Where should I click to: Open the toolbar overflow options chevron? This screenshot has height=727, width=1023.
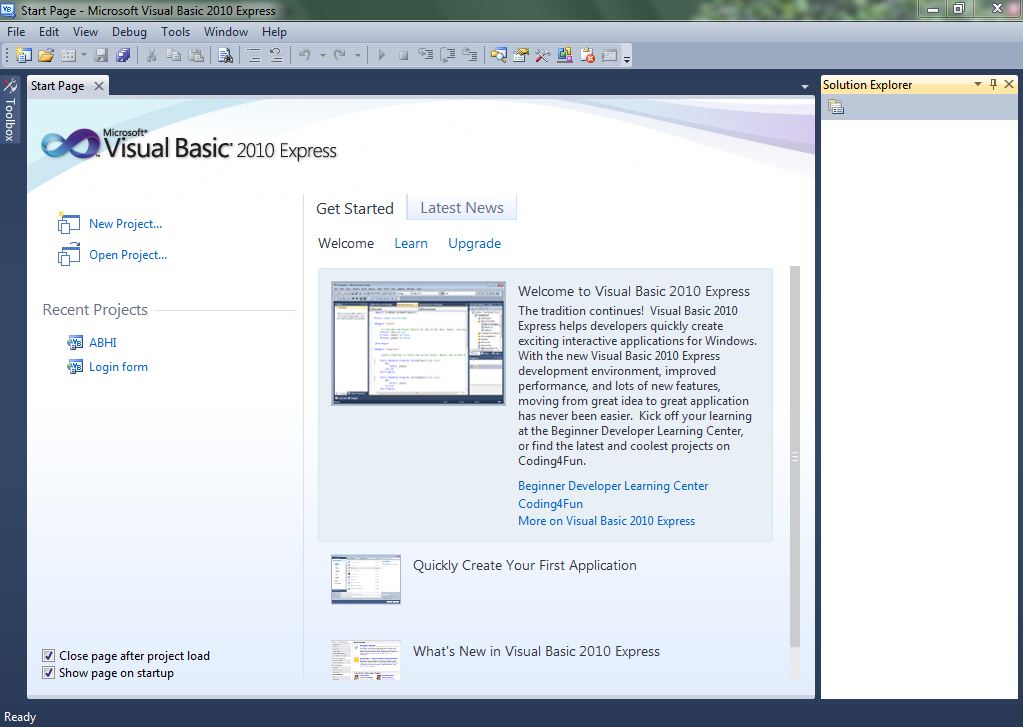626,58
